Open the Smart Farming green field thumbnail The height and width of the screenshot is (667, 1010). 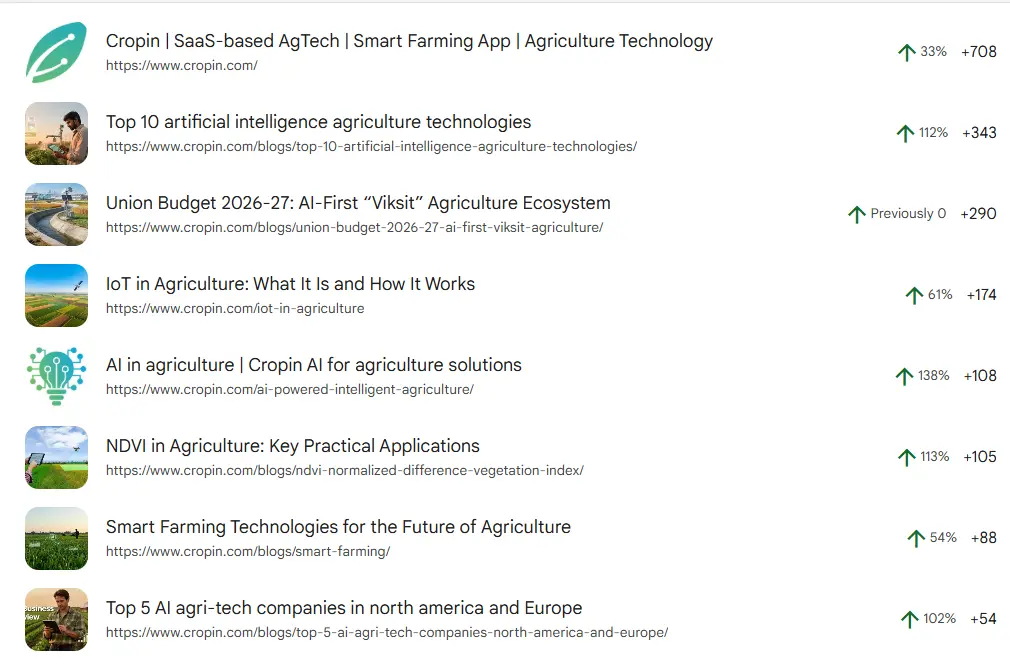tap(56, 538)
